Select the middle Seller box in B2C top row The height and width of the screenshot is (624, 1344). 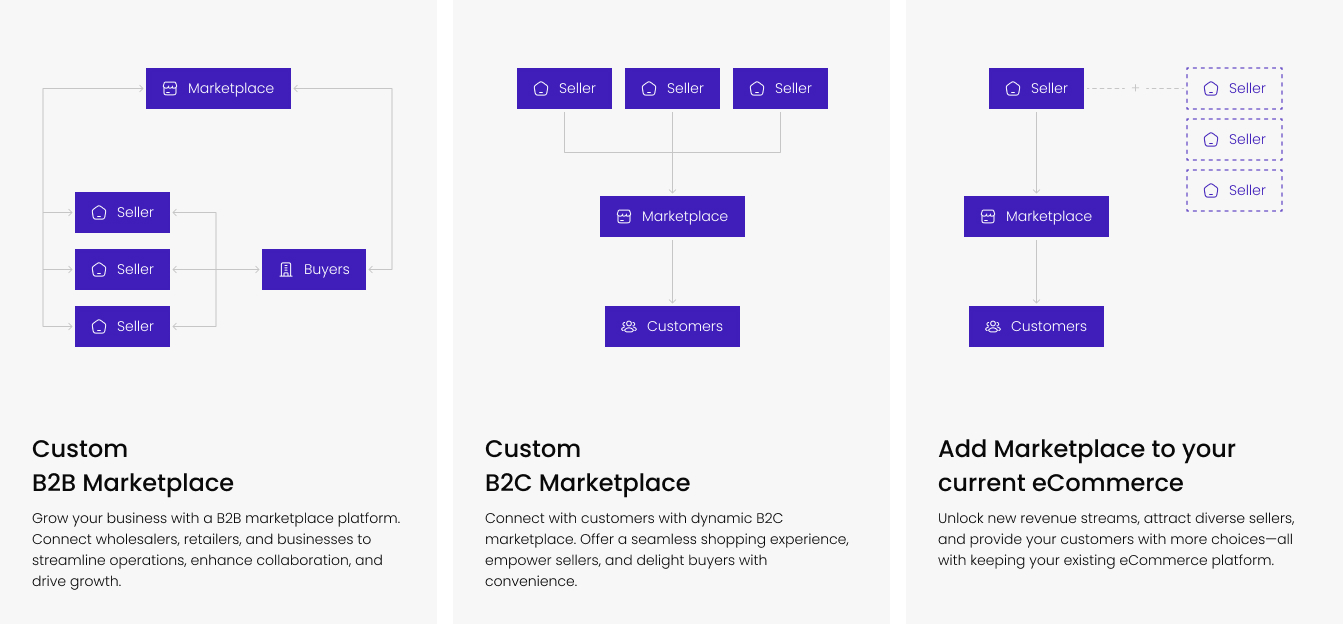click(x=672, y=88)
